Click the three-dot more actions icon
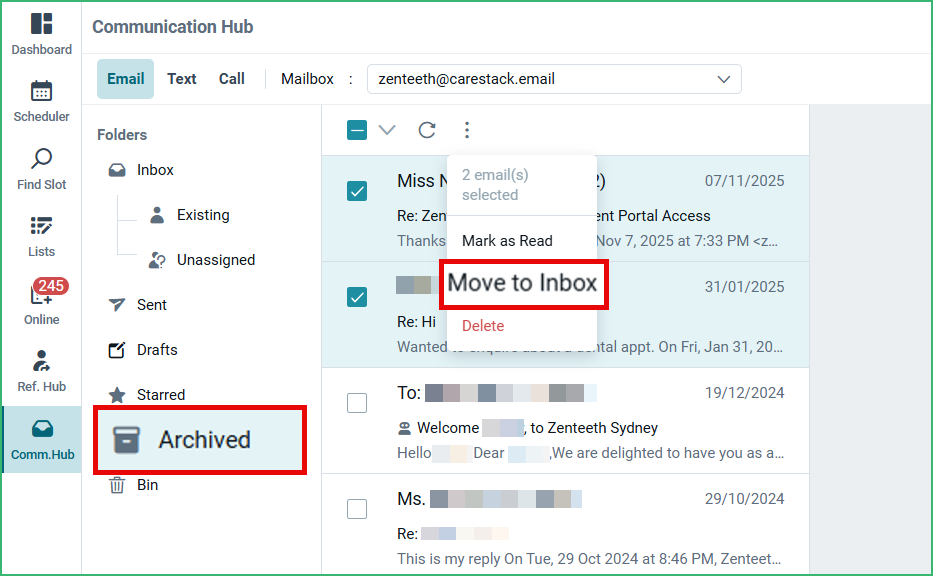Image resolution: width=933 pixels, height=576 pixels. (x=467, y=130)
